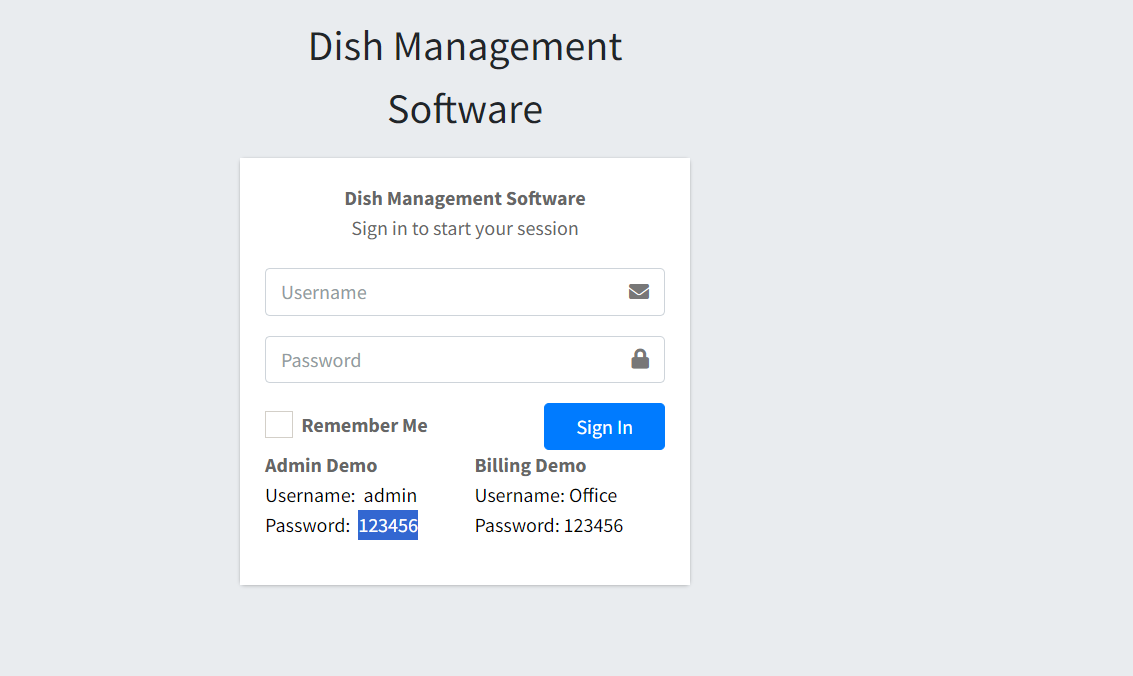This screenshot has height=676, width=1133.
Task: Click the Sign In button
Action: click(604, 426)
